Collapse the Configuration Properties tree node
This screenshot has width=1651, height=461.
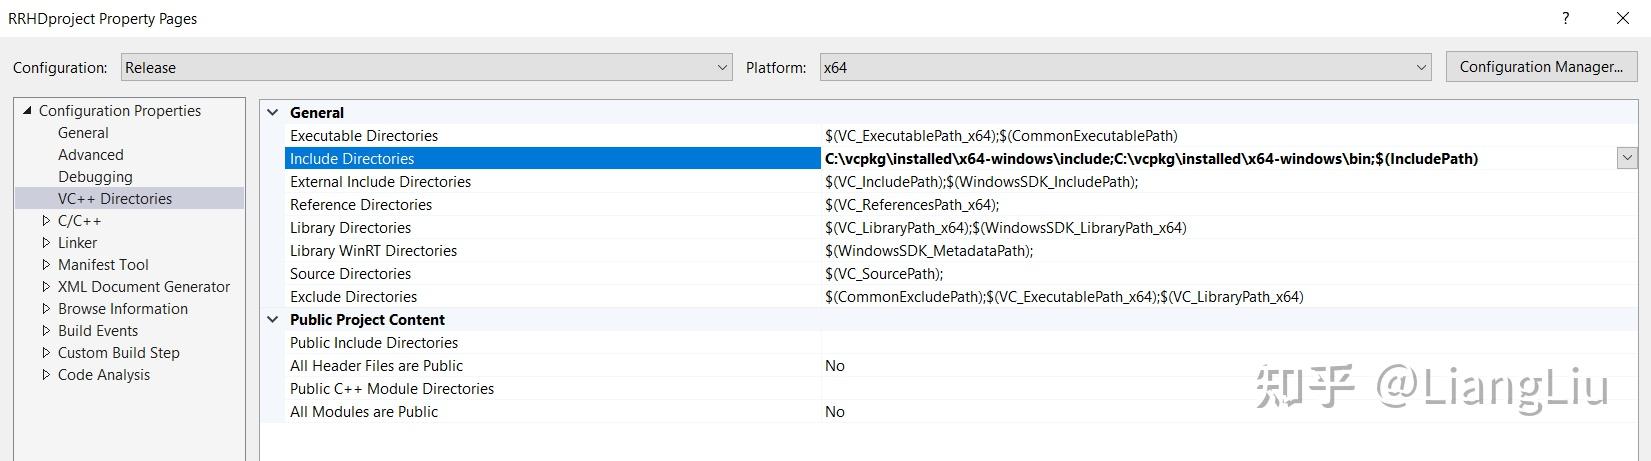pos(27,111)
